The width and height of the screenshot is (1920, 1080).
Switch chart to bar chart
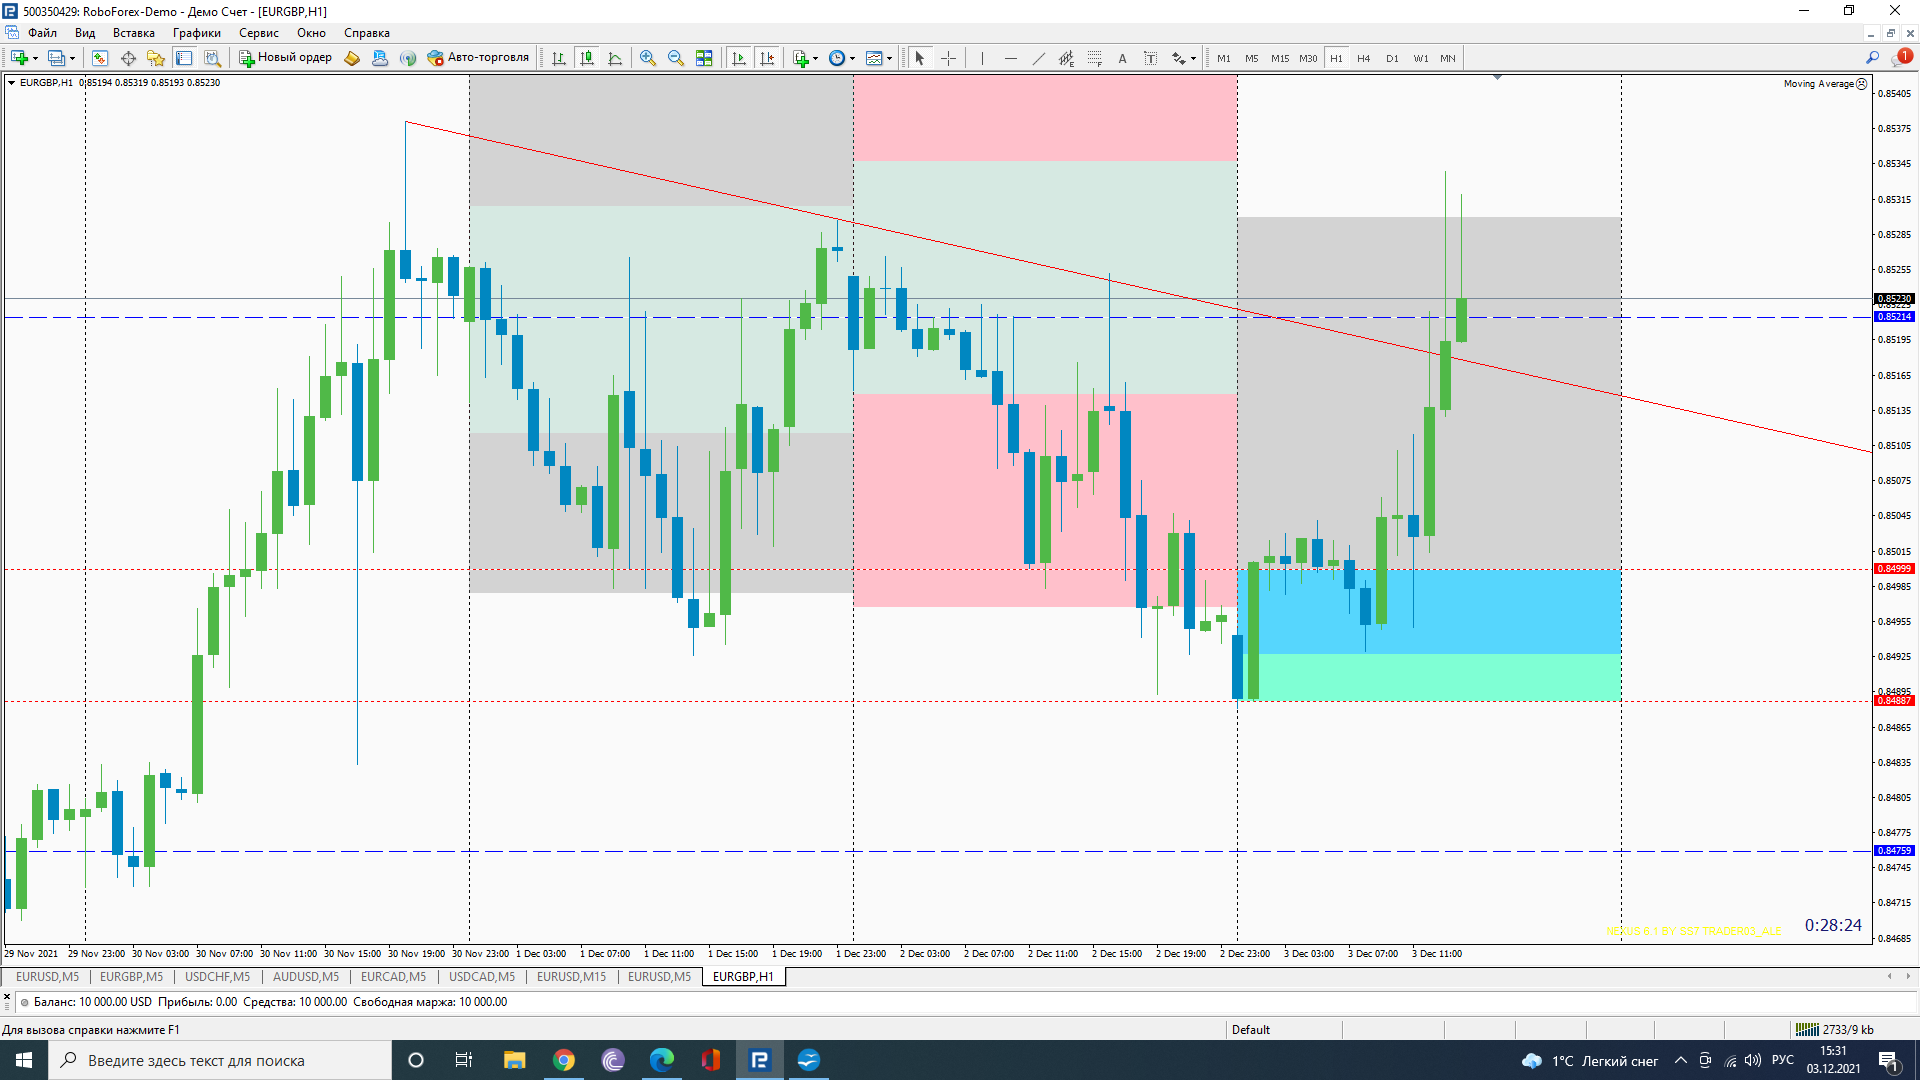point(559,58)
